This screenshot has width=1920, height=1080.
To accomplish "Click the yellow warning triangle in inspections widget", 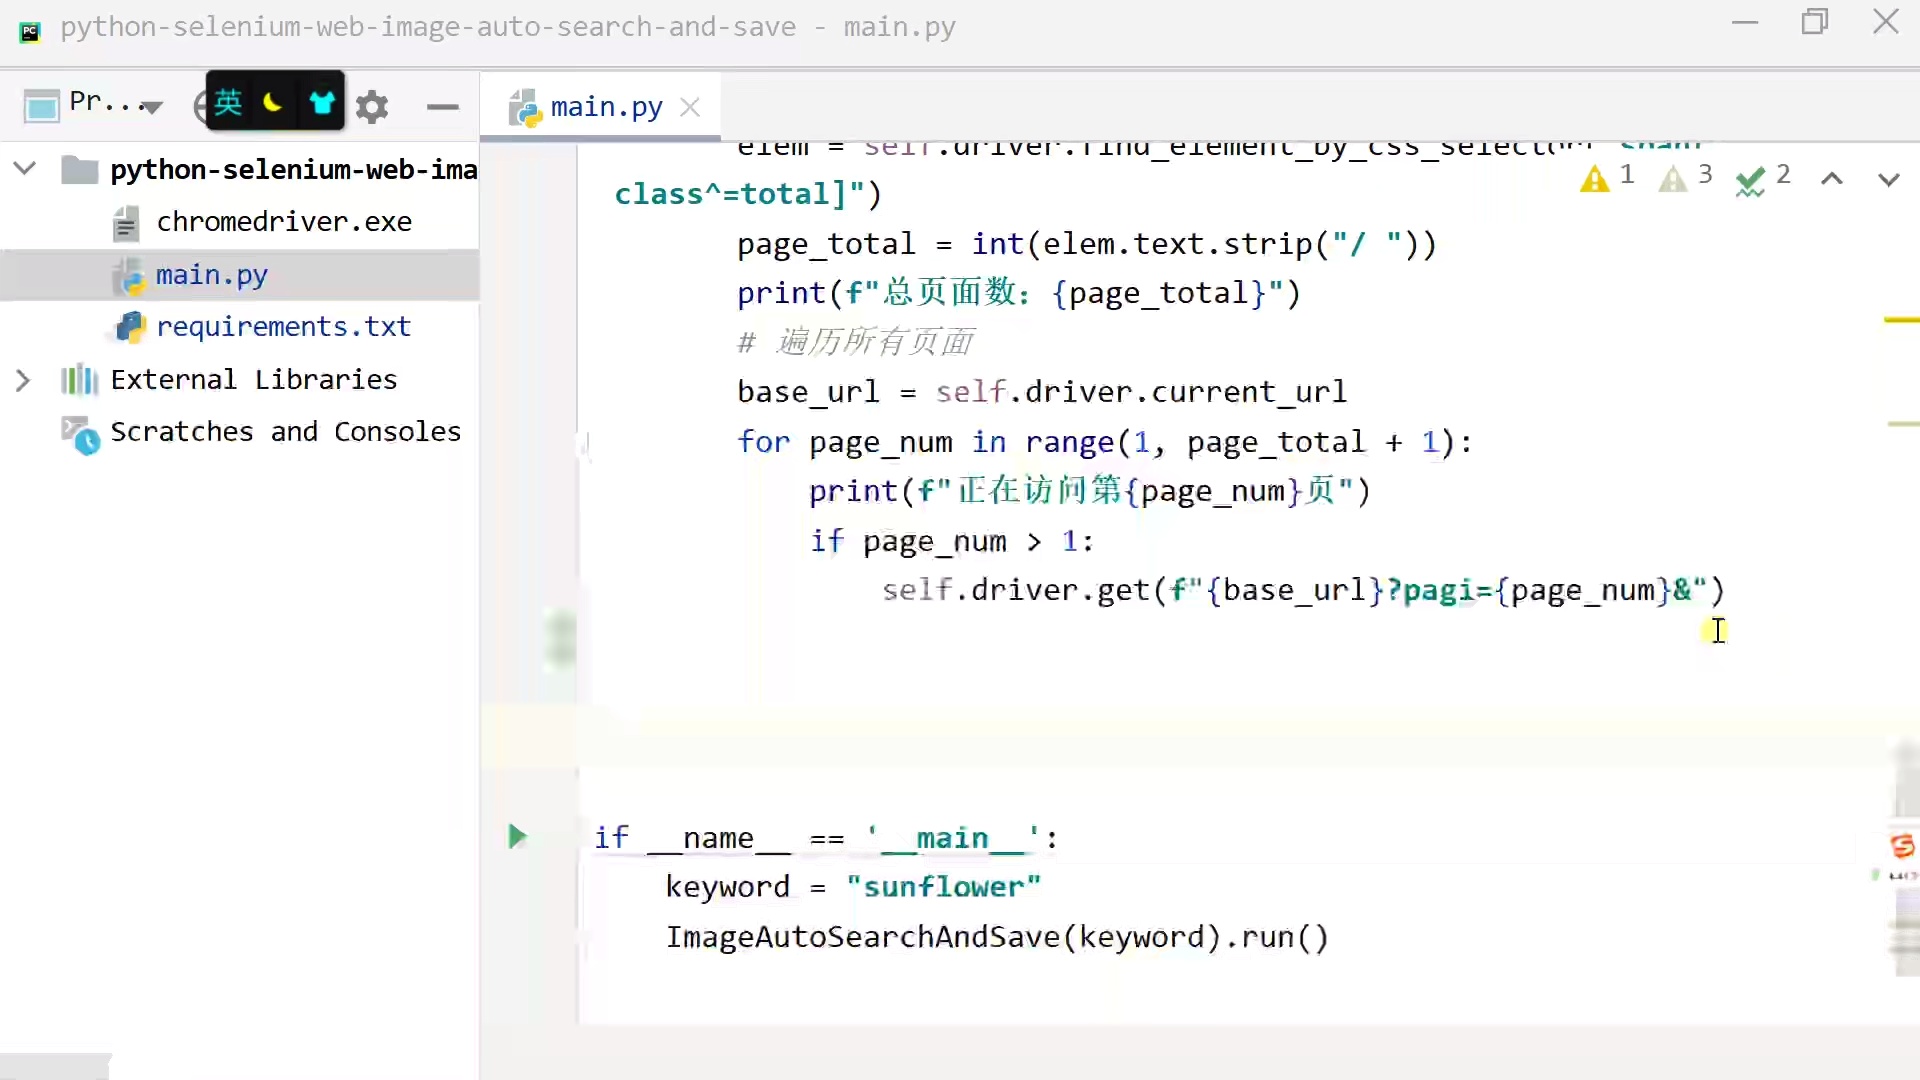I will 1596,178.
